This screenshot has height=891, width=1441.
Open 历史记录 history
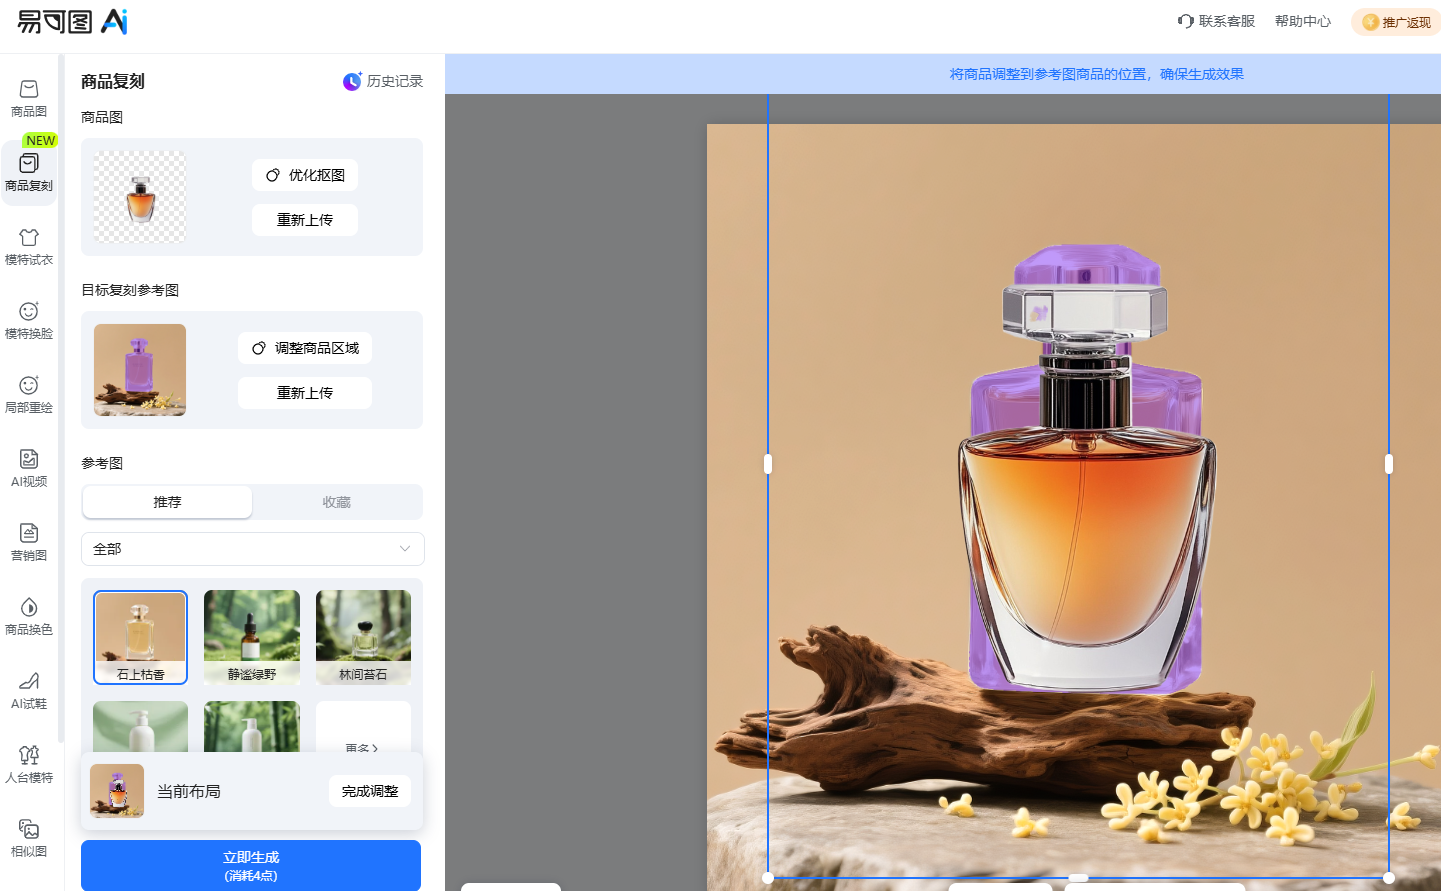pyautogui.click(x=383, y=81)
